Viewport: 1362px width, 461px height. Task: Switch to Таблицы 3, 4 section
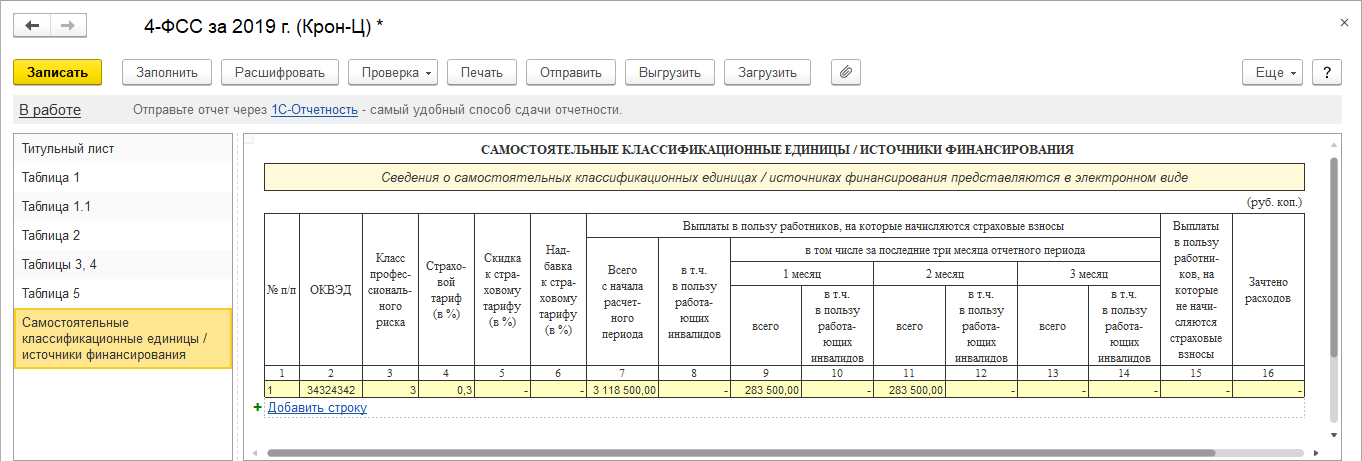(x=122, y=265)
